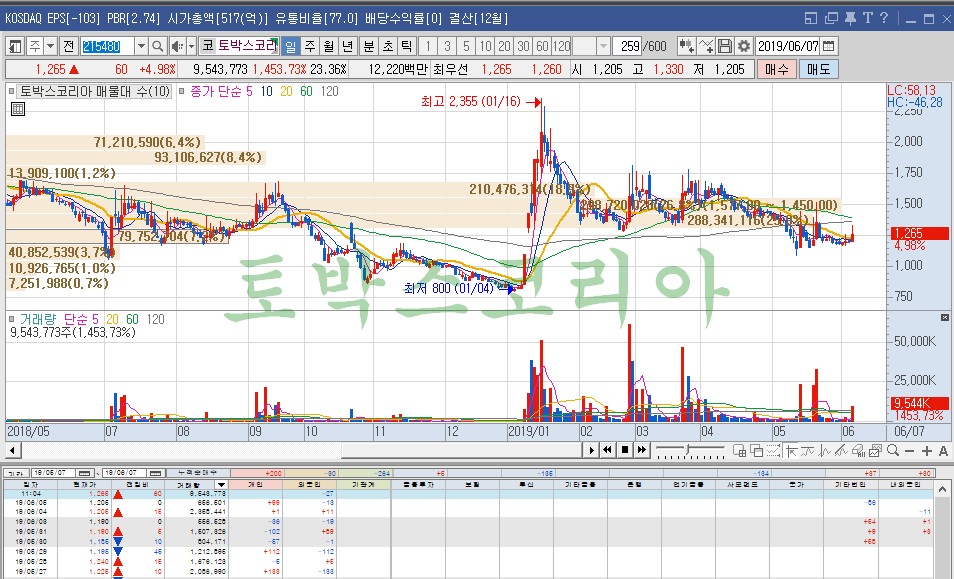Click the stock code input field 215480
This screenshot has height=579, width=954.
click(108, 46)
